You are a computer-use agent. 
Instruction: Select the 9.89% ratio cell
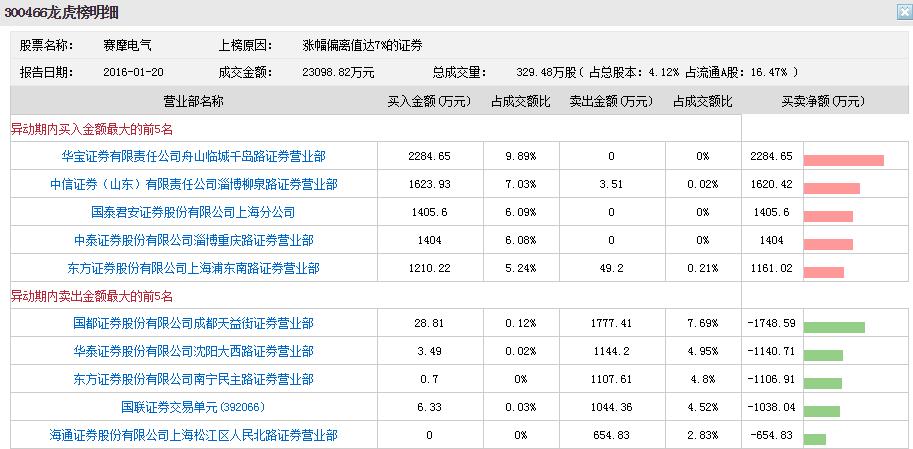[x=521, y=156]
